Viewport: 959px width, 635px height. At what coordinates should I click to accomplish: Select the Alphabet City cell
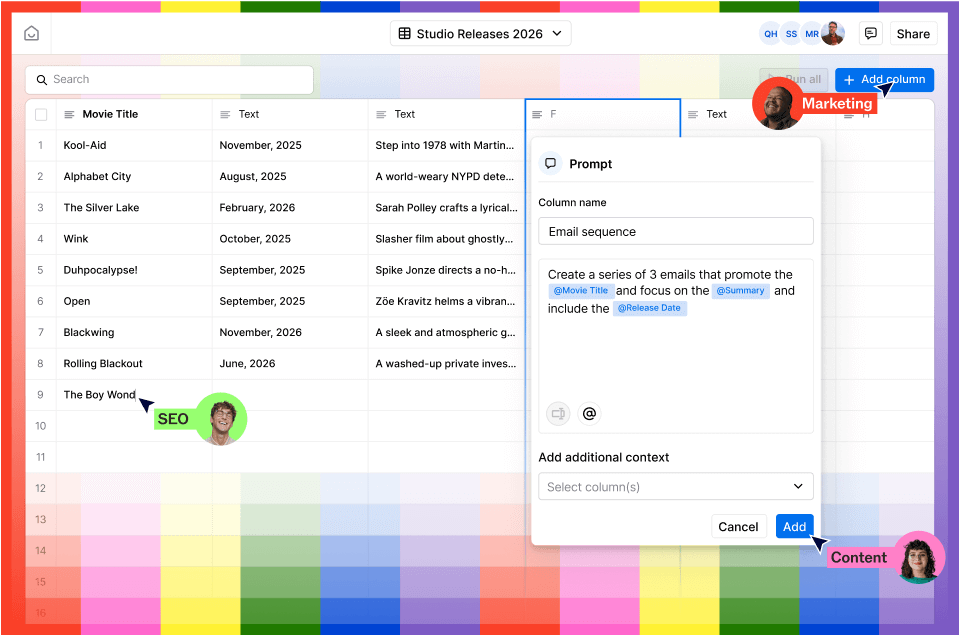tap(134, 177)
